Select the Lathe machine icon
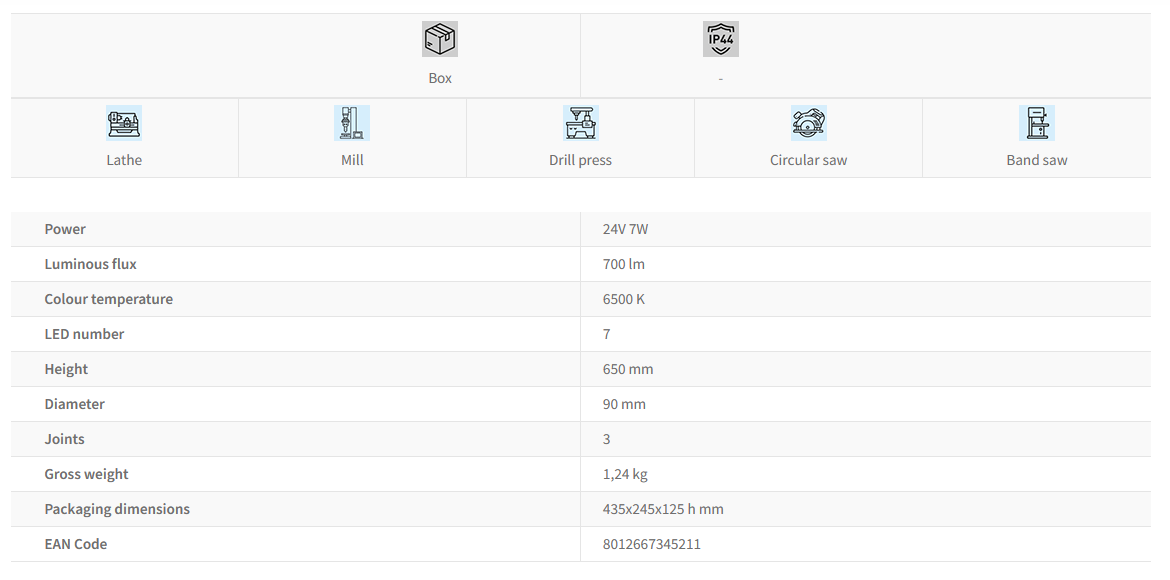Screen dimensions: 1170x580 124,123
